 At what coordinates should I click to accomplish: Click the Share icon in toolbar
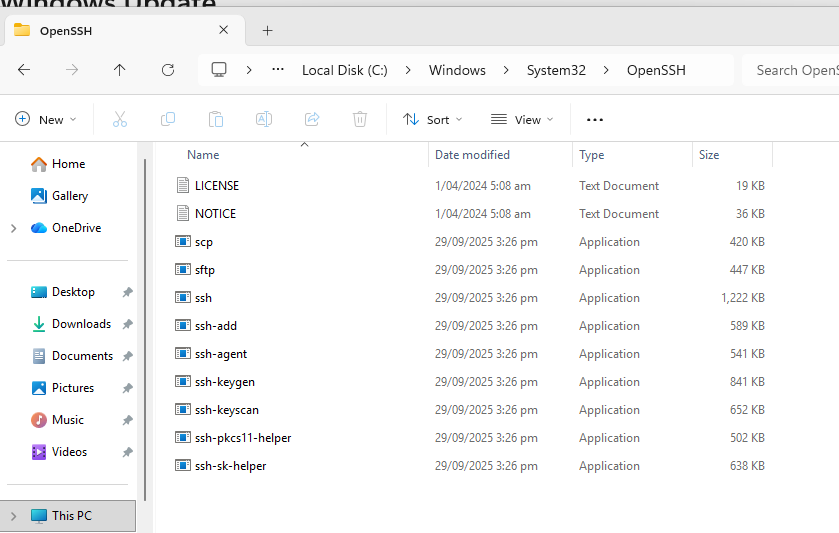pyautogui.click(x=312, y=120)
